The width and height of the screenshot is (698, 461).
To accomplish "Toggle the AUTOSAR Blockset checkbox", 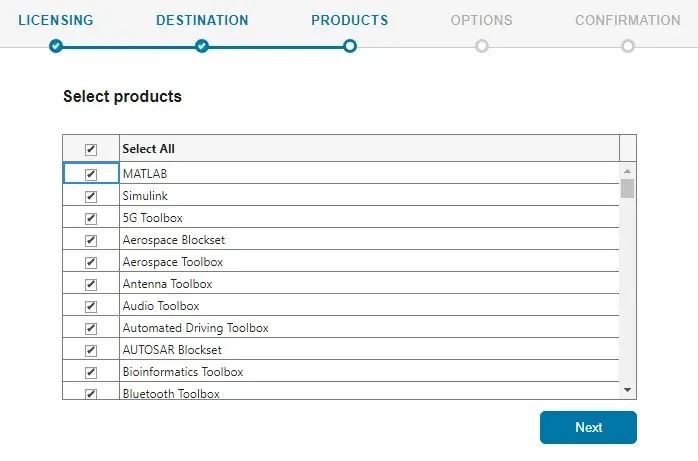I will (x=91, y=350).
